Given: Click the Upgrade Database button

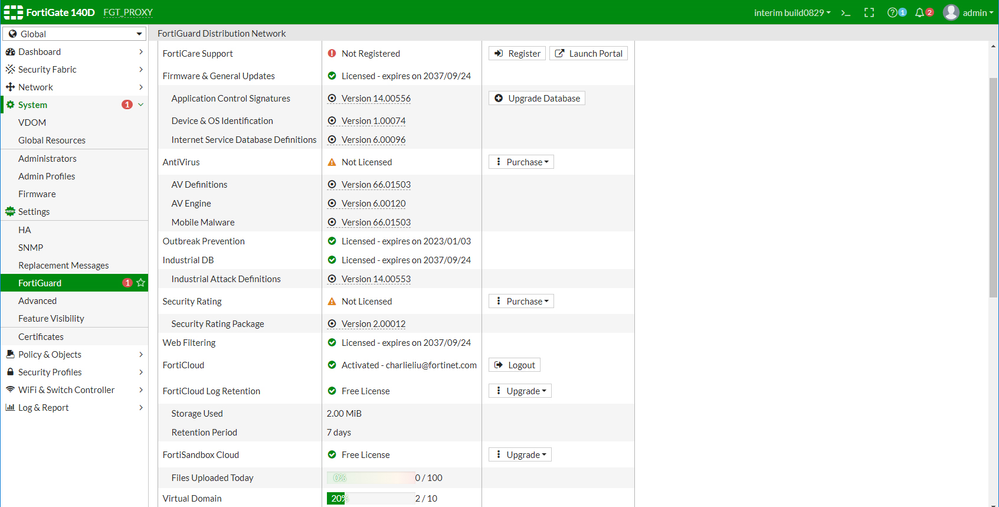Looking at the screenshot, I should tap(536, 99).
